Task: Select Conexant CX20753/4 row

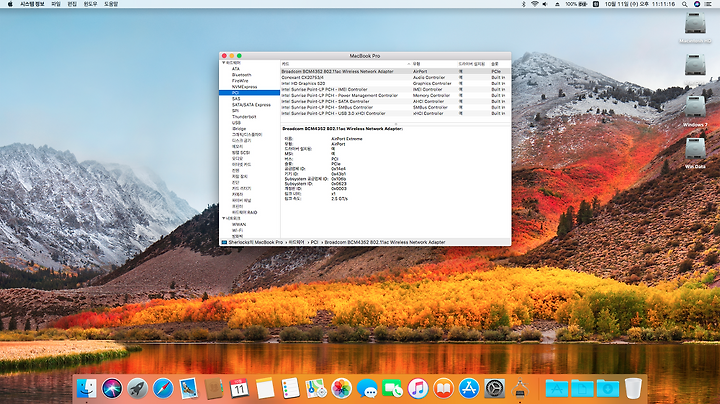Action: 395,78
